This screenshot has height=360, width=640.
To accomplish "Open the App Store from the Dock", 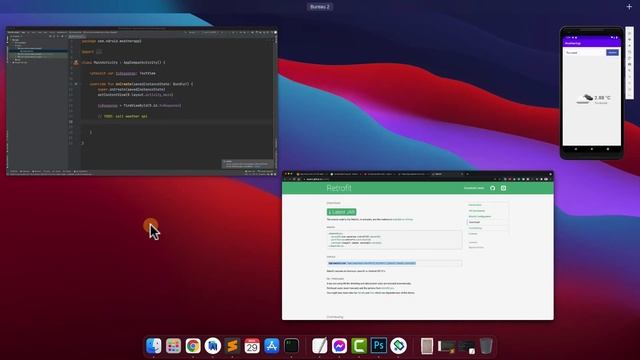I will coord(271,346).
